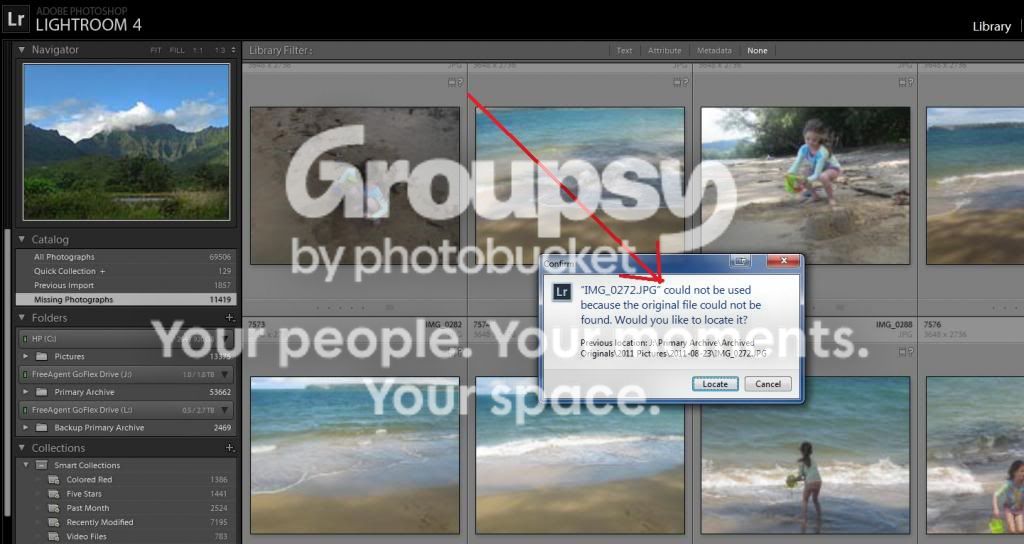
Task: Expand the Backup Primary Archive folder
Action: (x=25, y=428)
